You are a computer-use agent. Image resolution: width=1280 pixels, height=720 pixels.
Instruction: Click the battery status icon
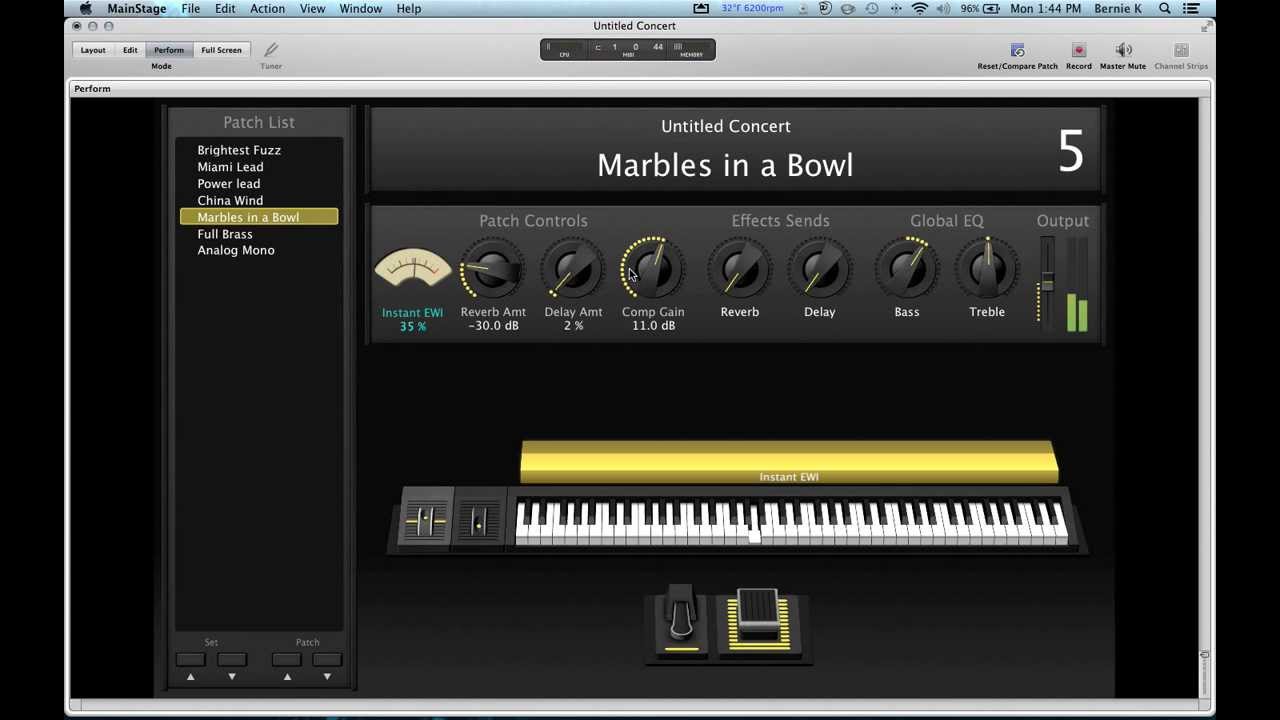click(x=991, y=8)
